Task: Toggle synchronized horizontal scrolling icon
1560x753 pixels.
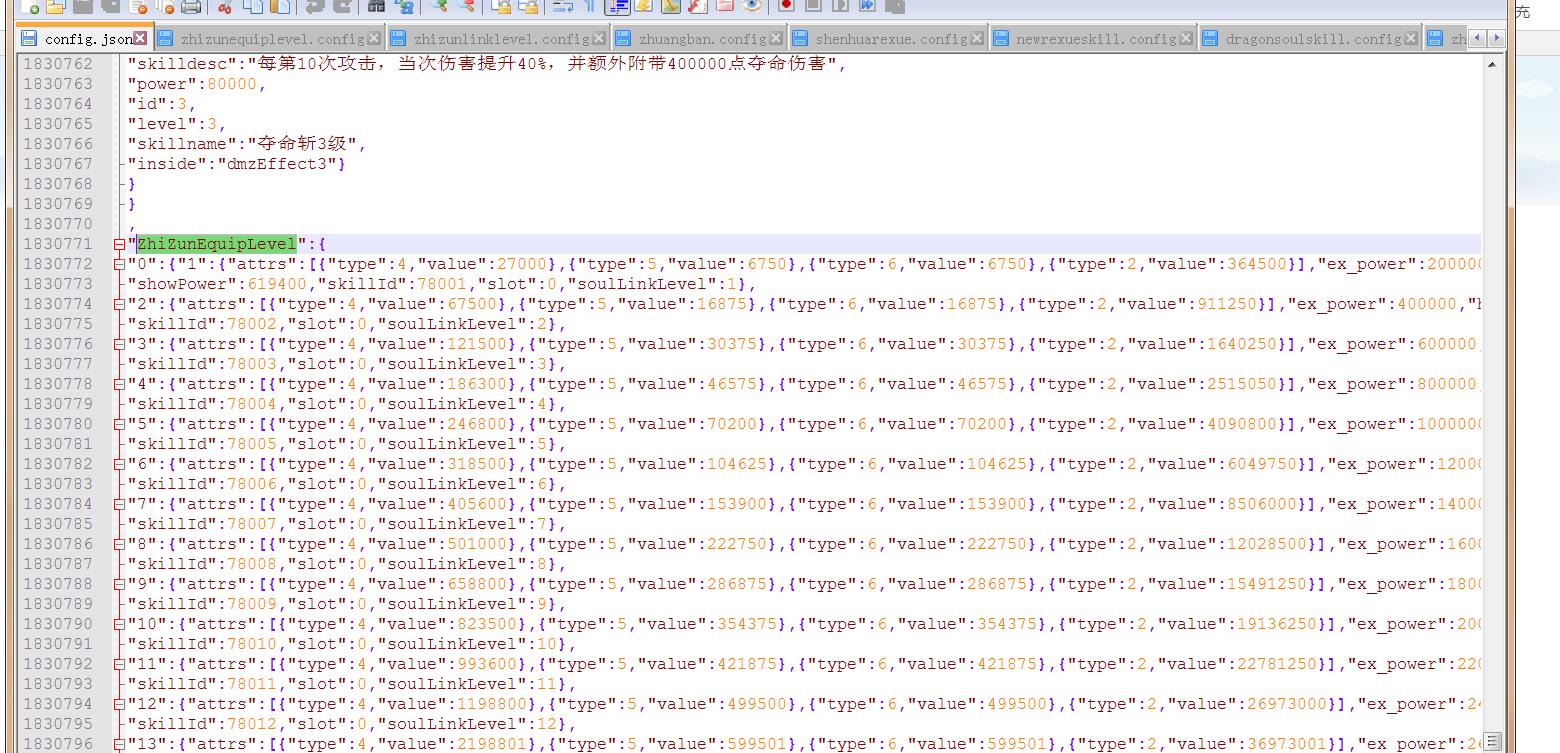Action: pos(529,6)
